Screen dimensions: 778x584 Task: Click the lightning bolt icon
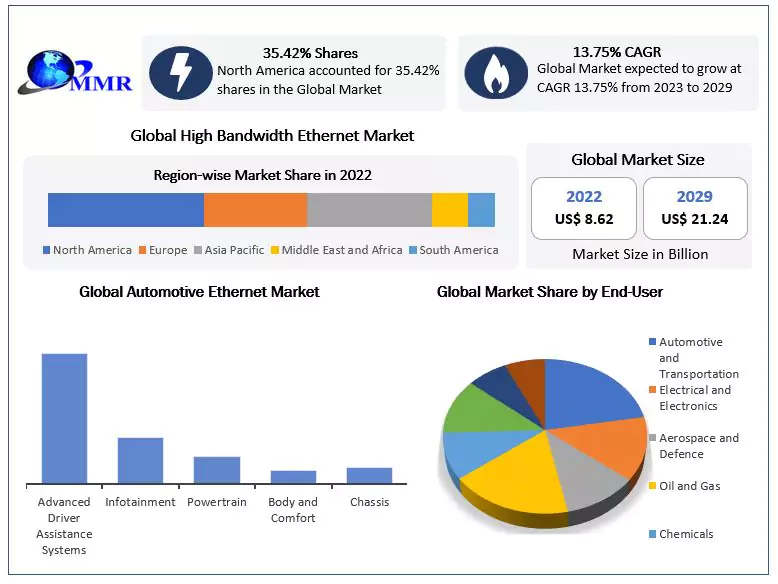pos(180,74)
